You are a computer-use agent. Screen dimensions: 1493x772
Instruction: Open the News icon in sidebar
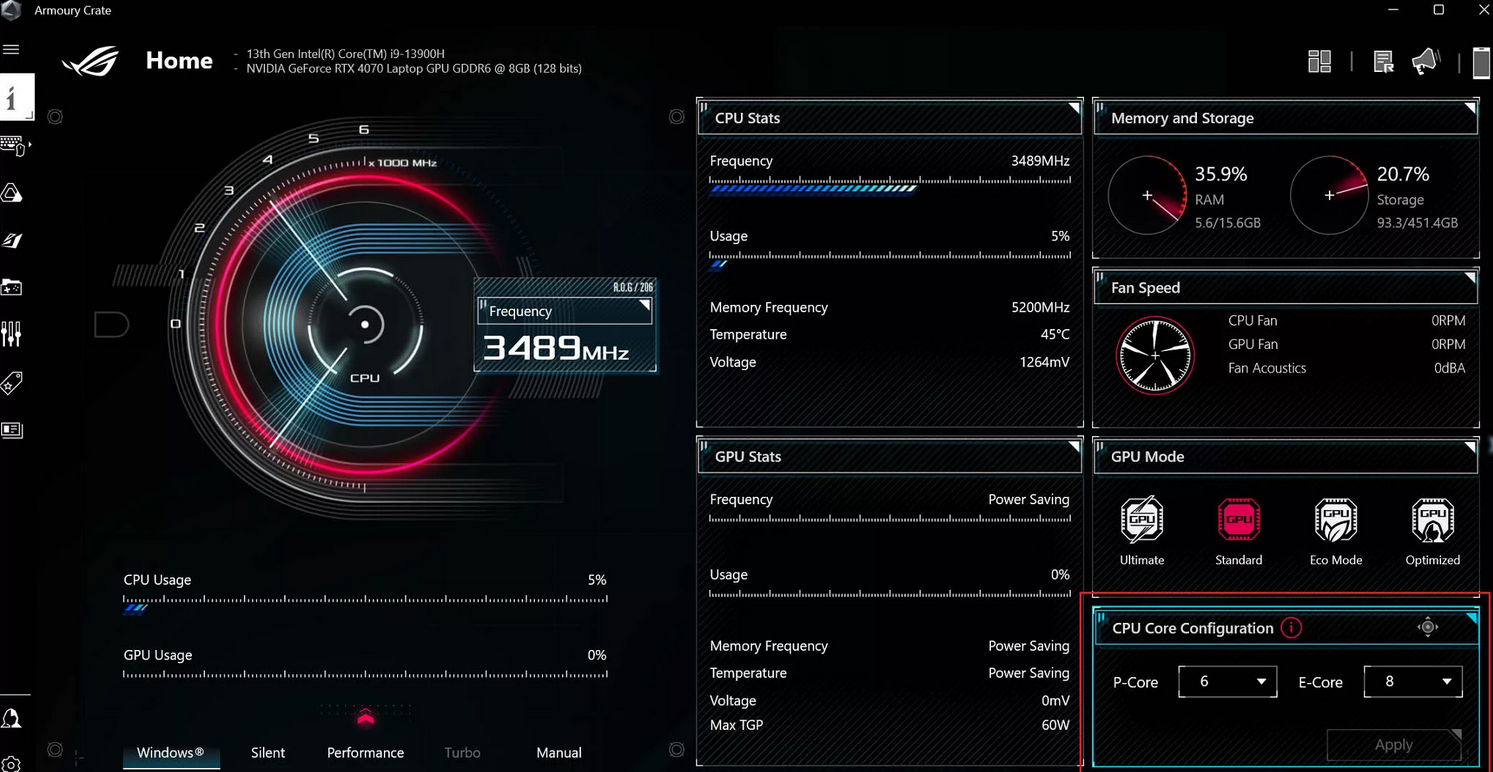[12, 430]
